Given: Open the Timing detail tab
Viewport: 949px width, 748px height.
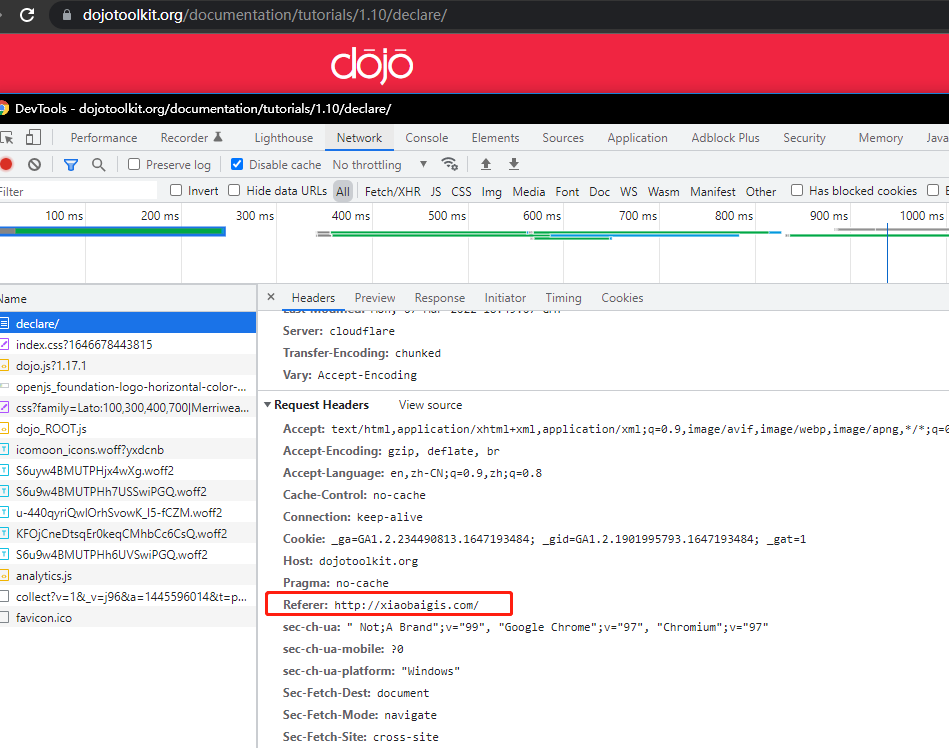Looking at the screenshot, I should 563,298.
